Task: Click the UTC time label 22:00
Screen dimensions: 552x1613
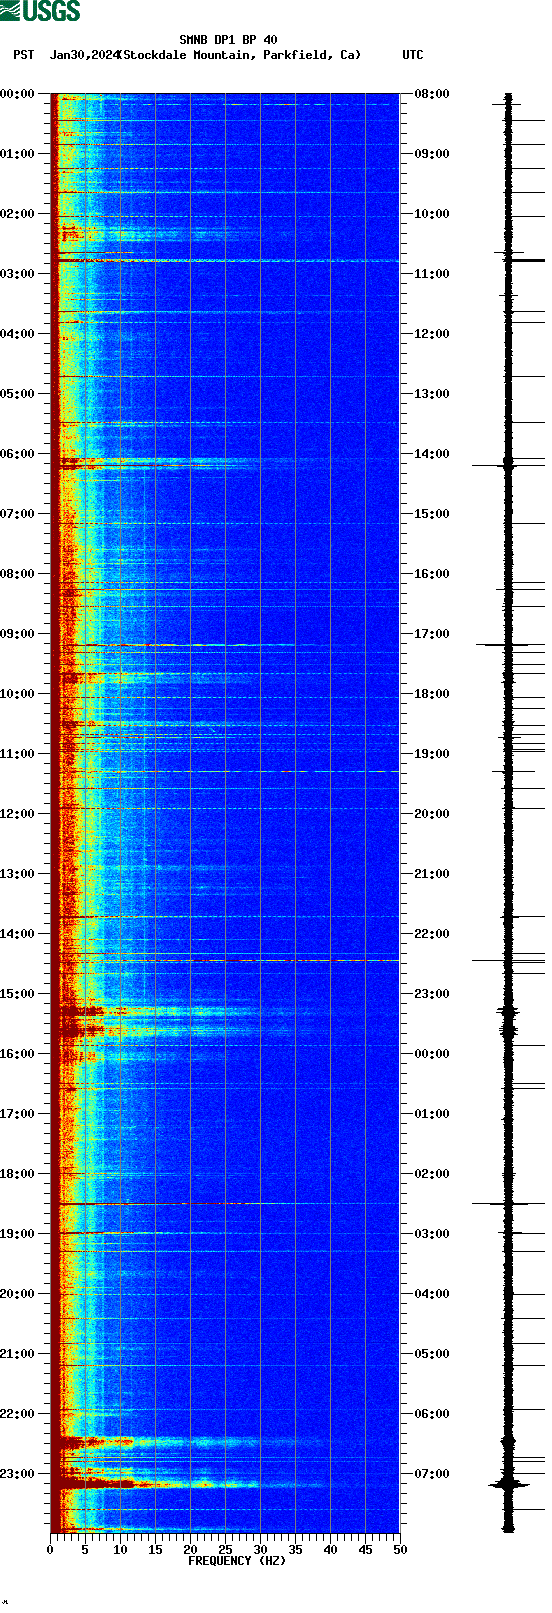Action: 432,934
